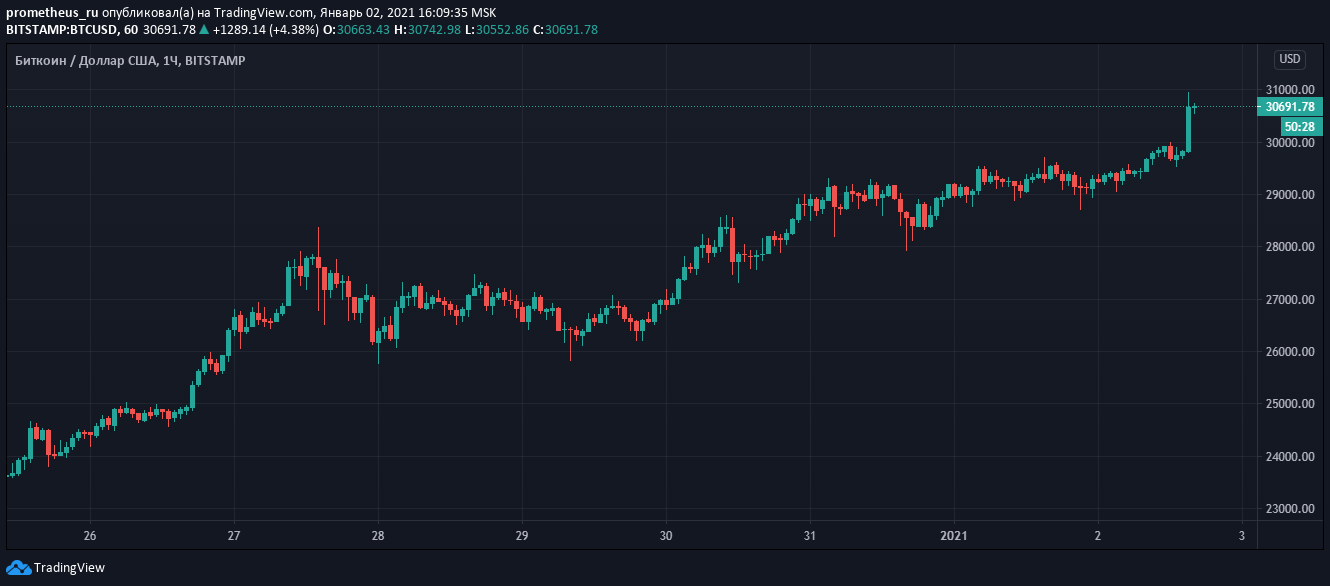1330x586 pixels.
Task: Click the low value L:30552.86
Action: pyautogui.click(x=497, y=30)
